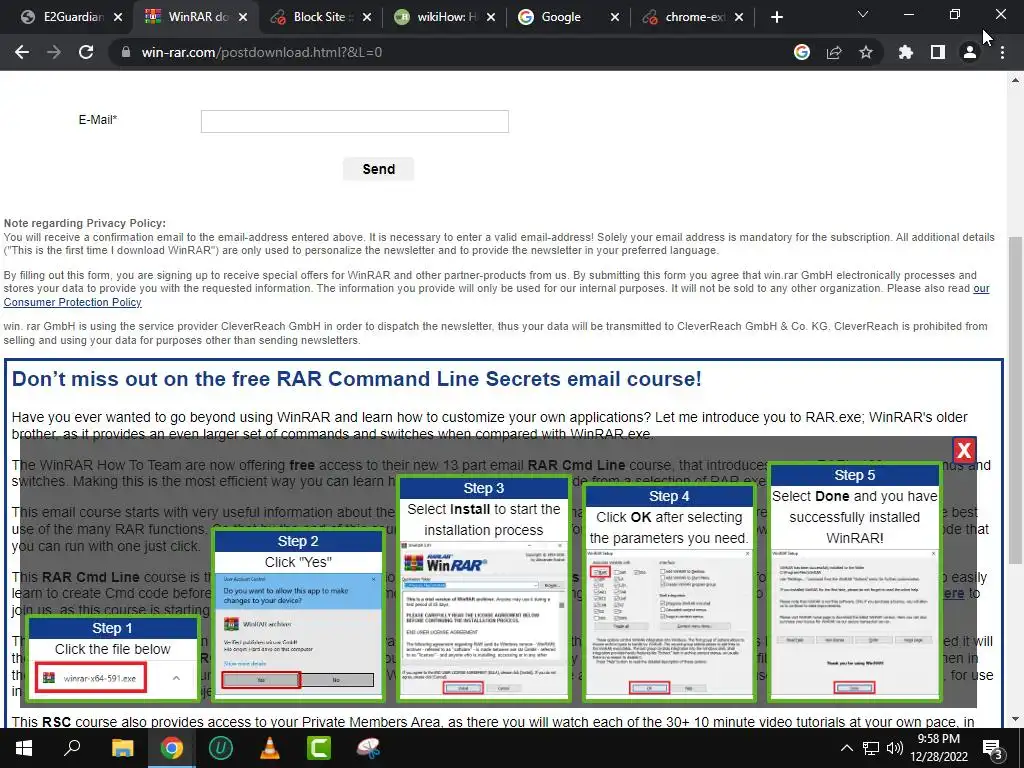Click the Step 4 OK parameters screenshot

pyautogui.click(x=669, y=624)
